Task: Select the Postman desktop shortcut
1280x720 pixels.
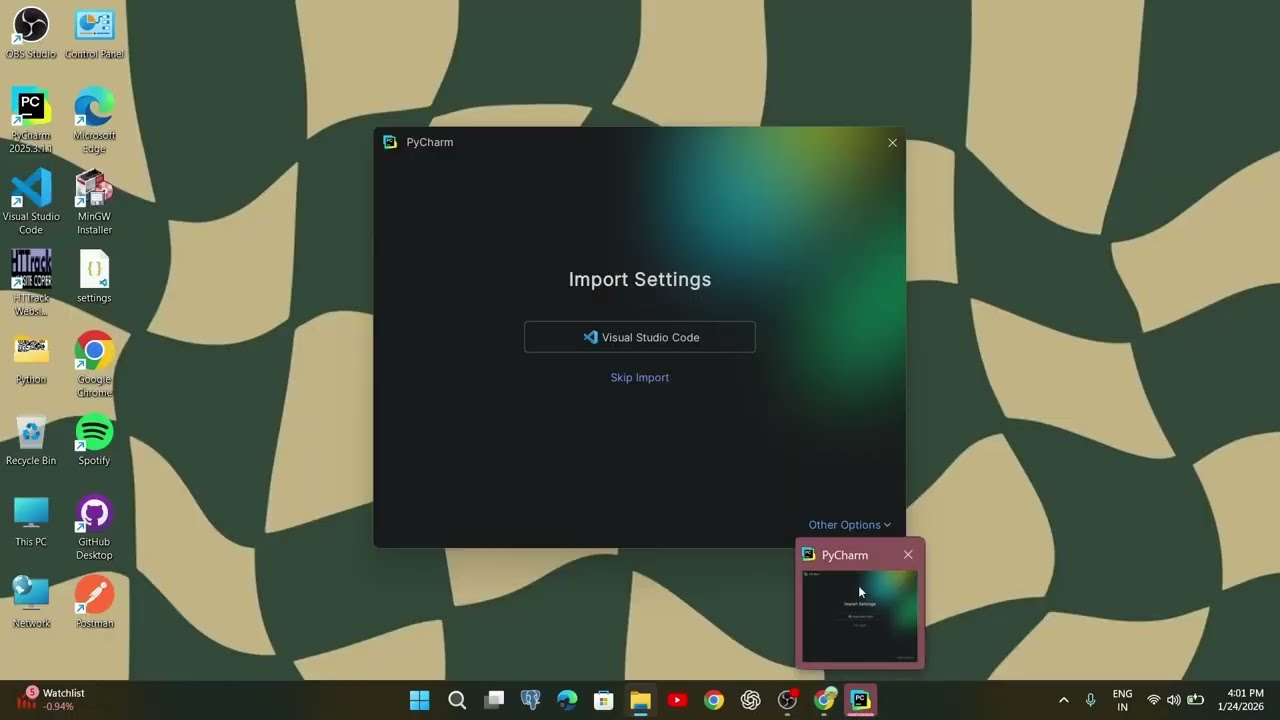Action: 94,601
